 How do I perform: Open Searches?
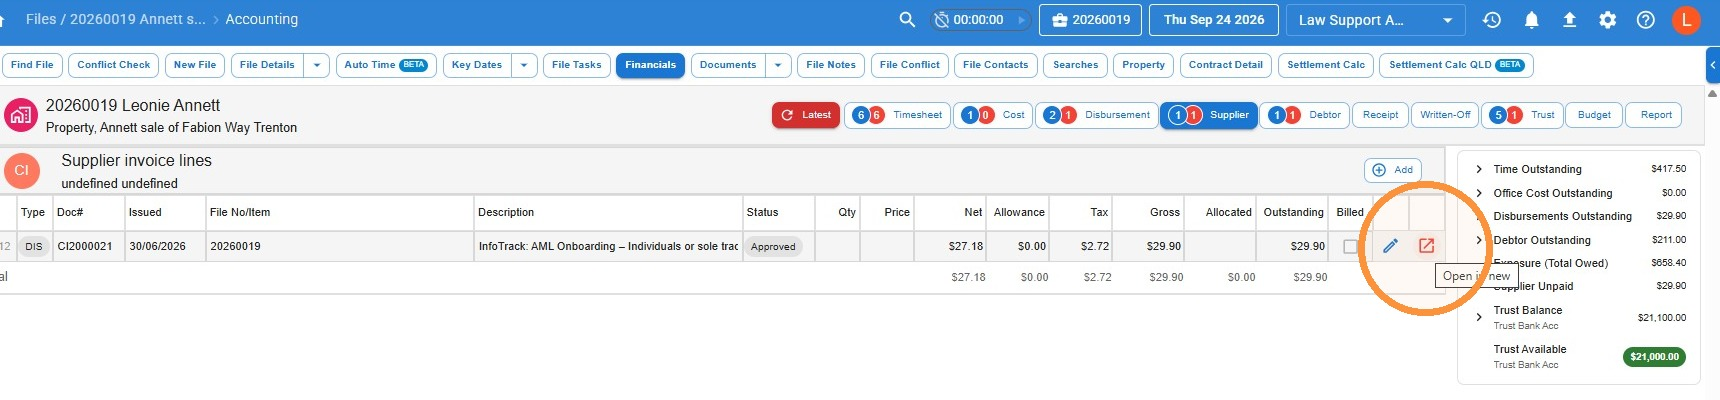point(1075,65)
